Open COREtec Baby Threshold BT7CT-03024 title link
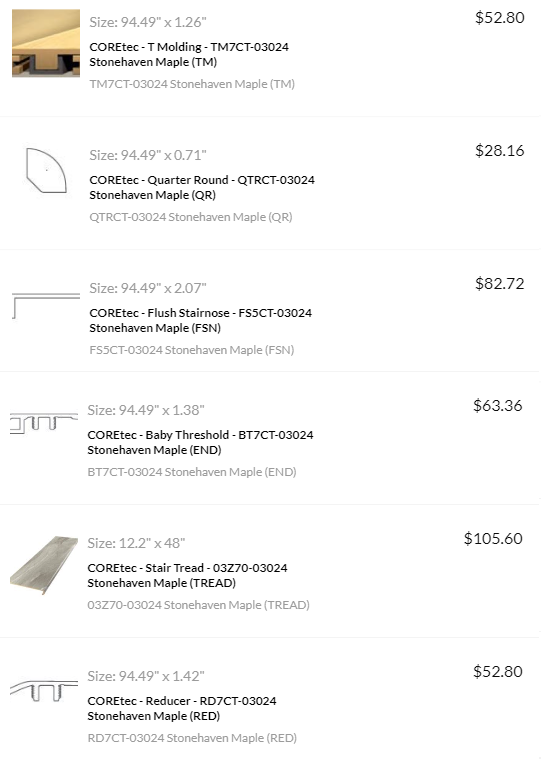 pyautogui.click(x=200, y=442)
